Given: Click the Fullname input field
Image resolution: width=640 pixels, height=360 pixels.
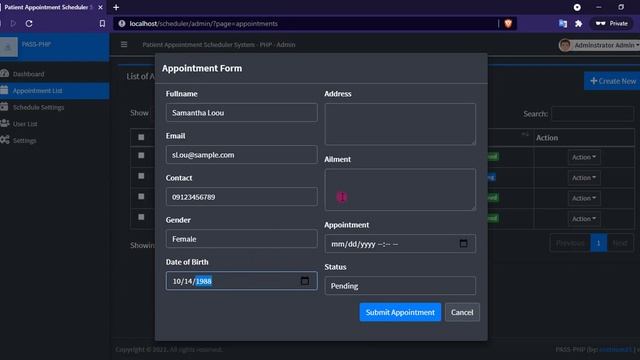Looking at the screenshot, I should tap(241, 113).
